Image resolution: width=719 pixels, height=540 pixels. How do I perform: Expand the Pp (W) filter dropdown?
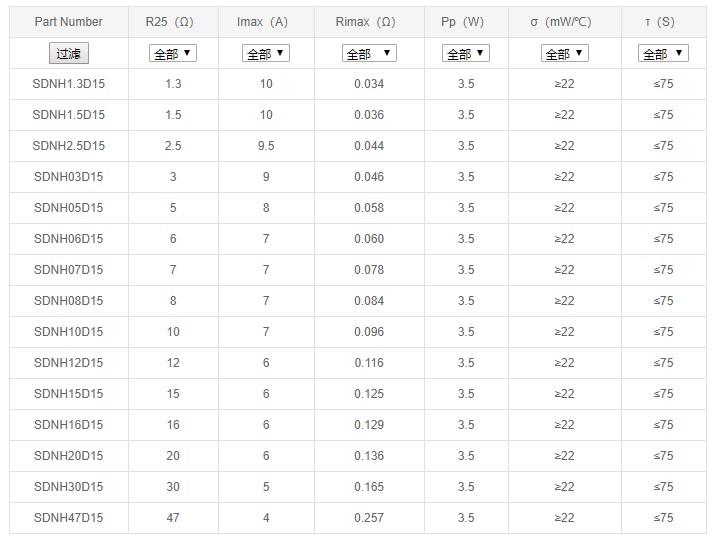[466, 54]
